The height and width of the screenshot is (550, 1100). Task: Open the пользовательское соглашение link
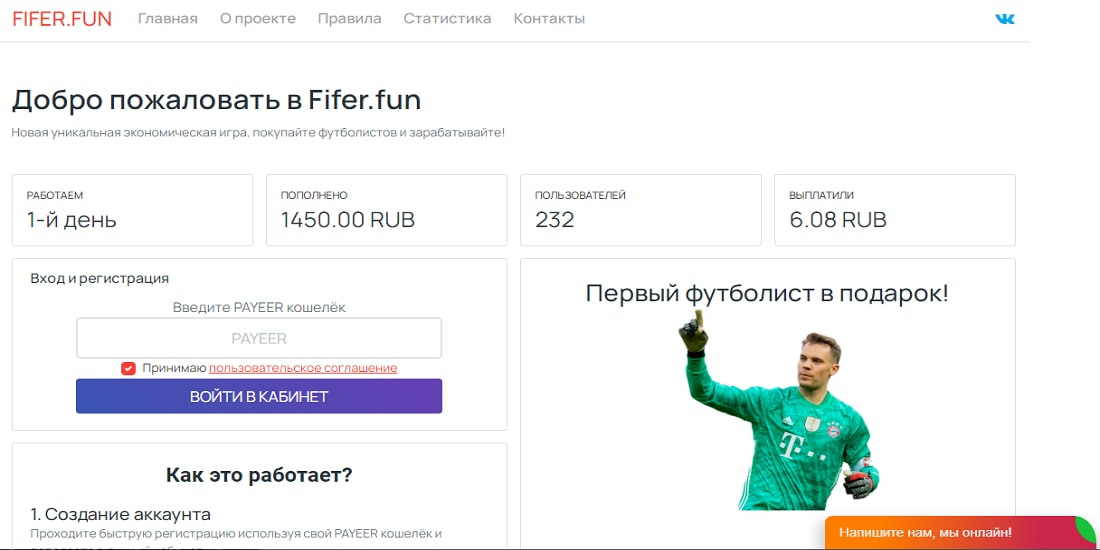(x=303, y=368)
